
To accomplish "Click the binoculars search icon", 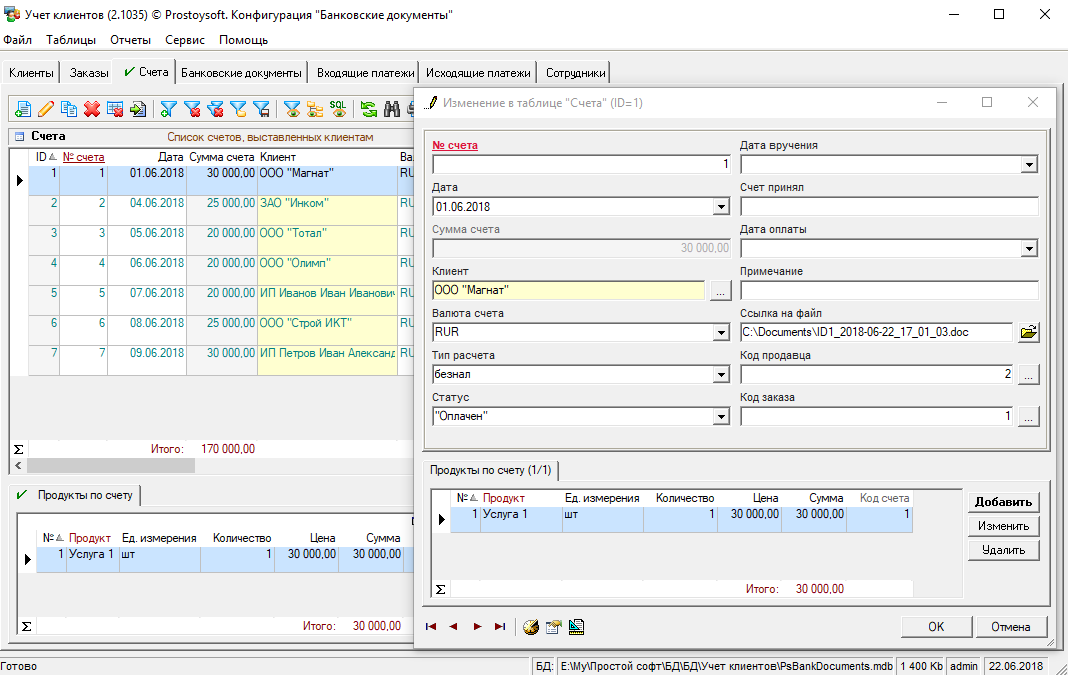I will pos(392,109).
